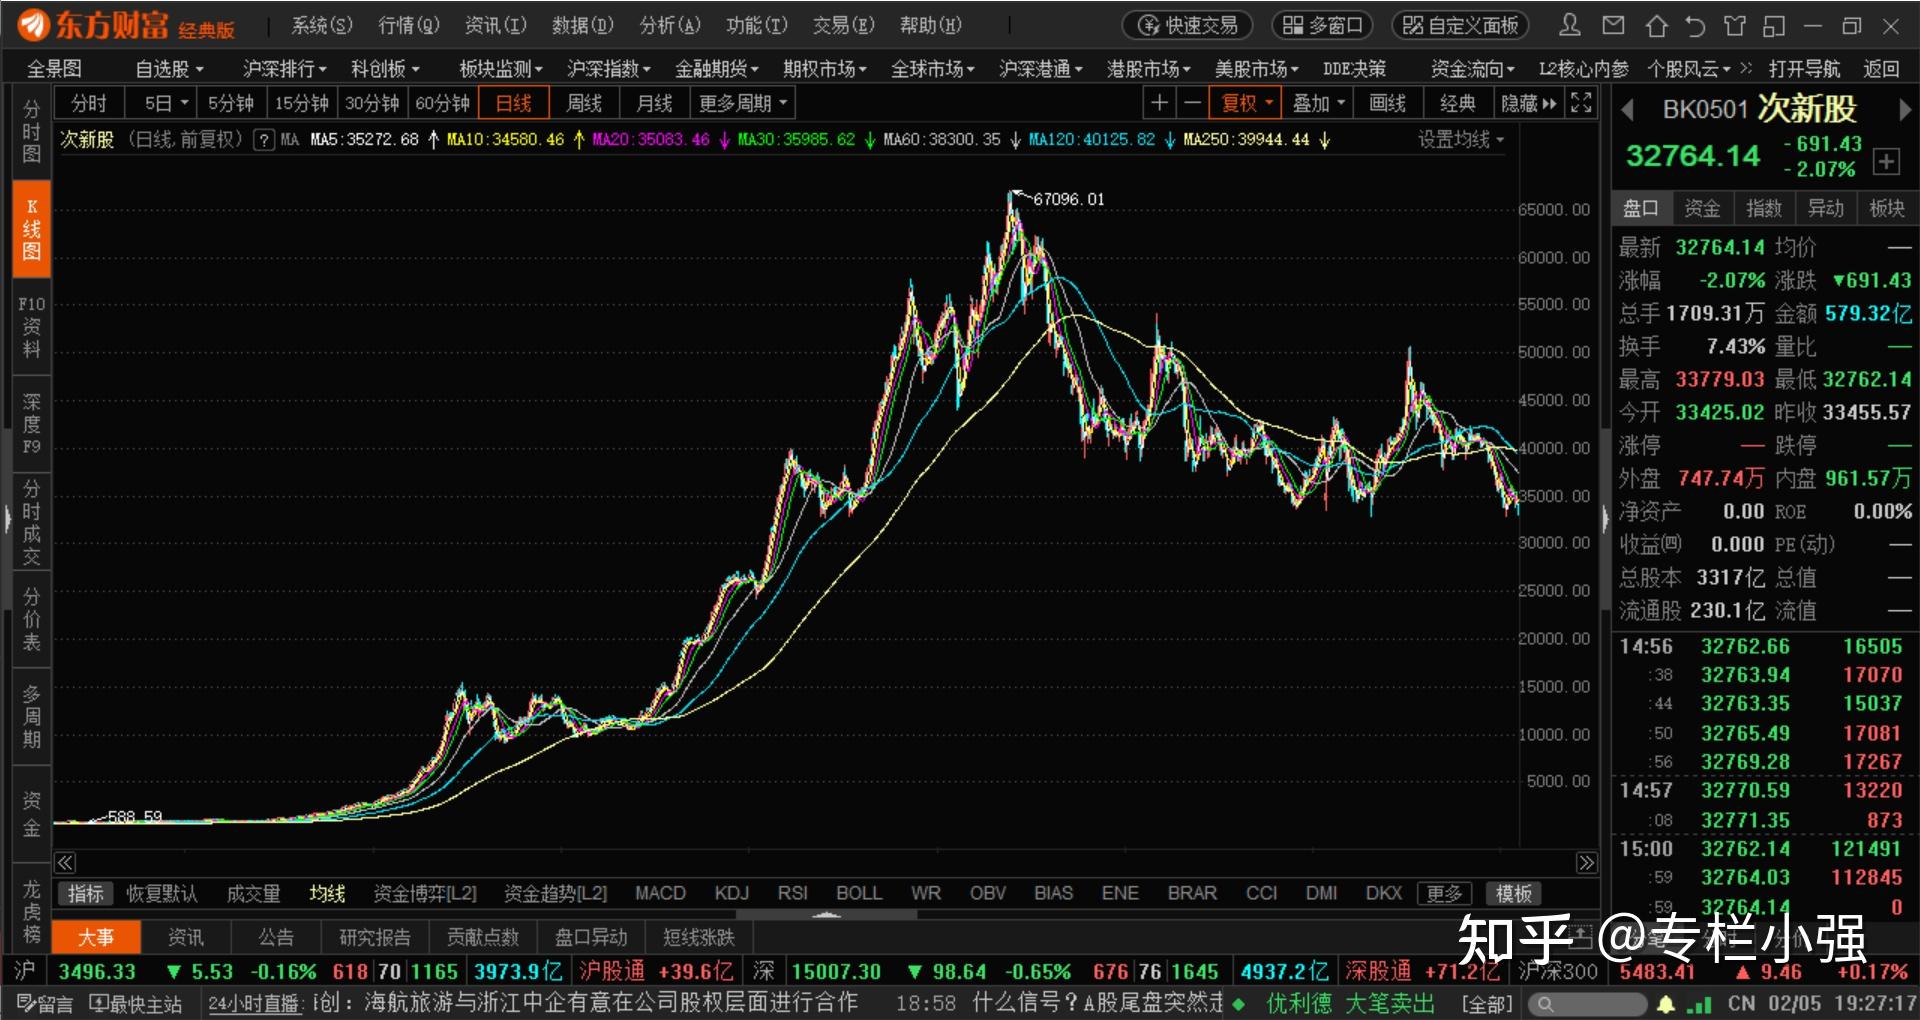Open the skin theme shirt icon

(x=1735, y=25)
